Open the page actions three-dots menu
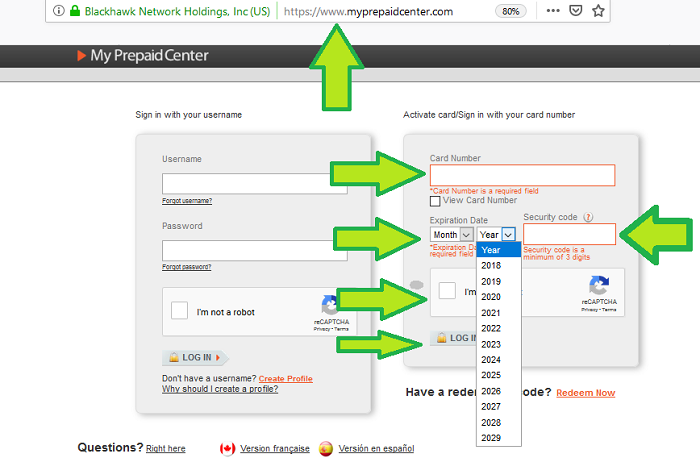The width and height of the screenshot is (700, 458). (553, 10)
